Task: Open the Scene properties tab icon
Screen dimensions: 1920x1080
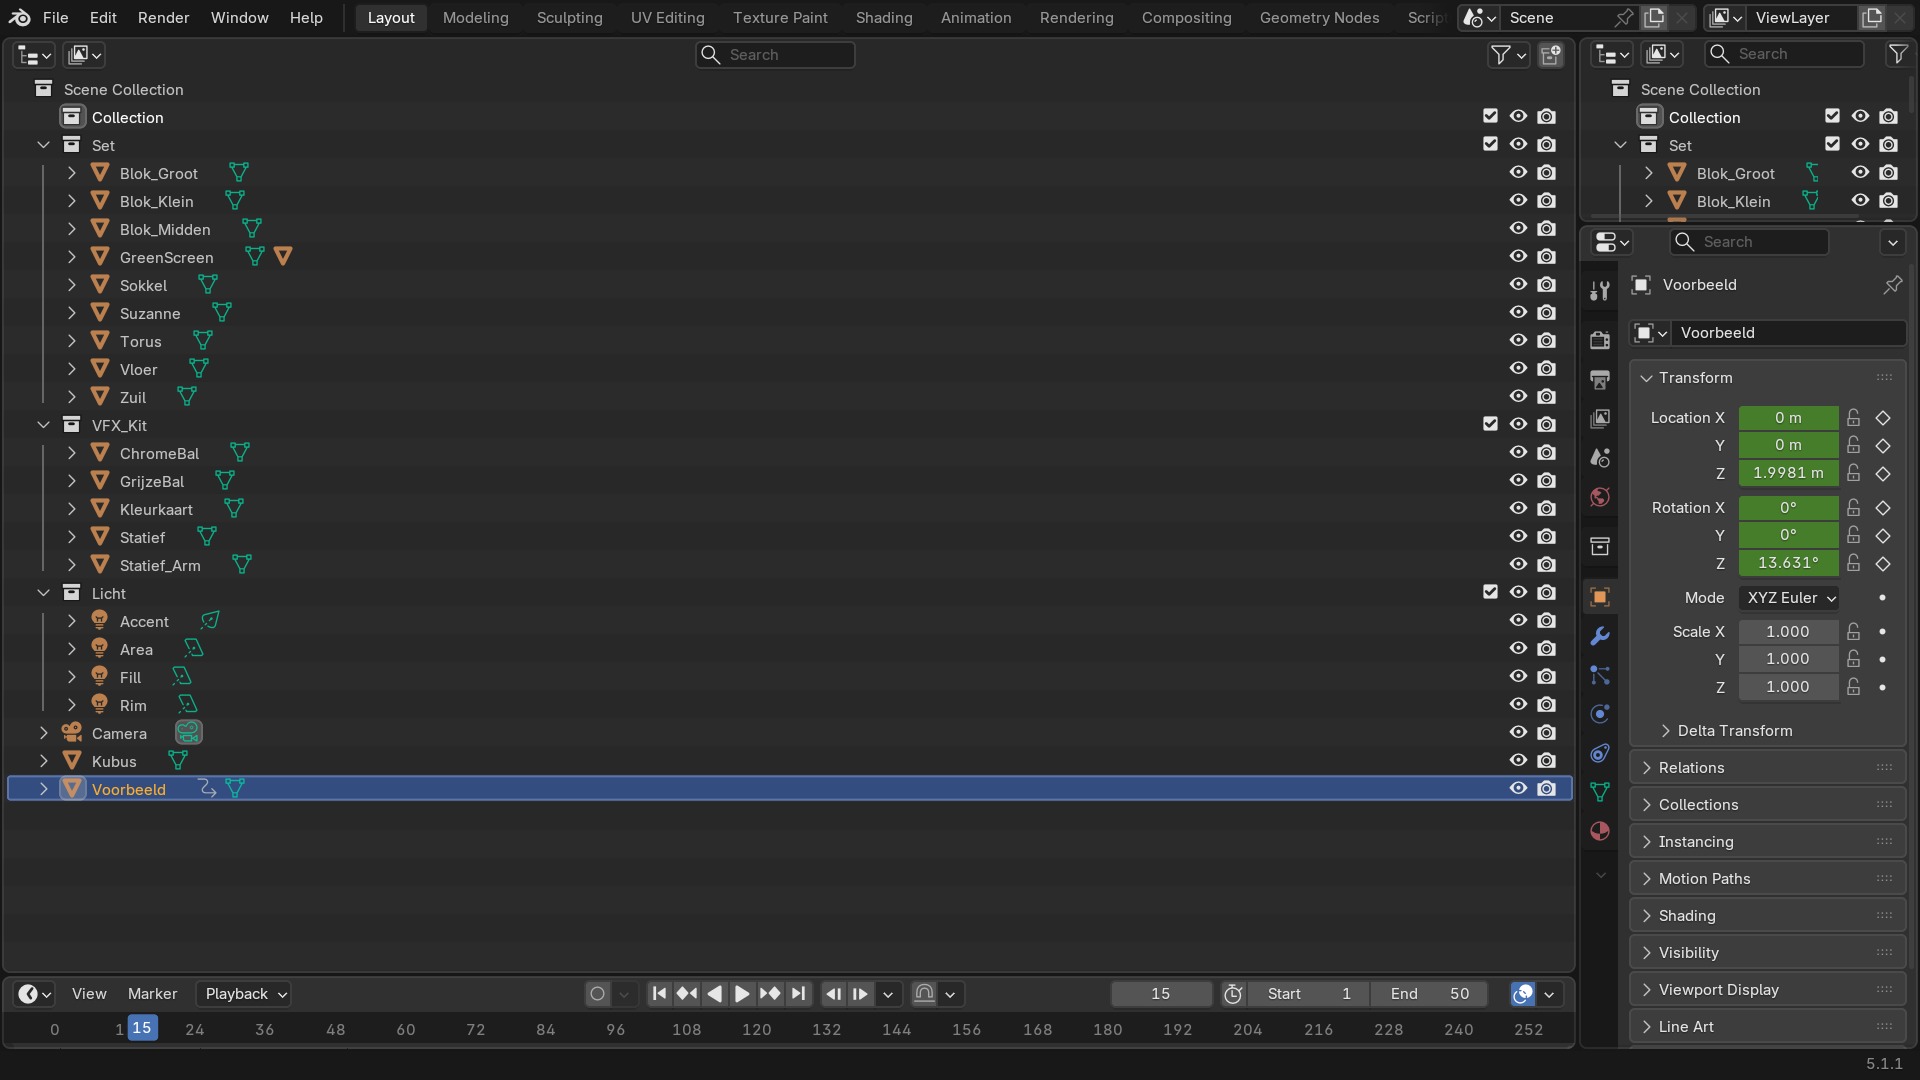Action: [x=1600, y=457]
